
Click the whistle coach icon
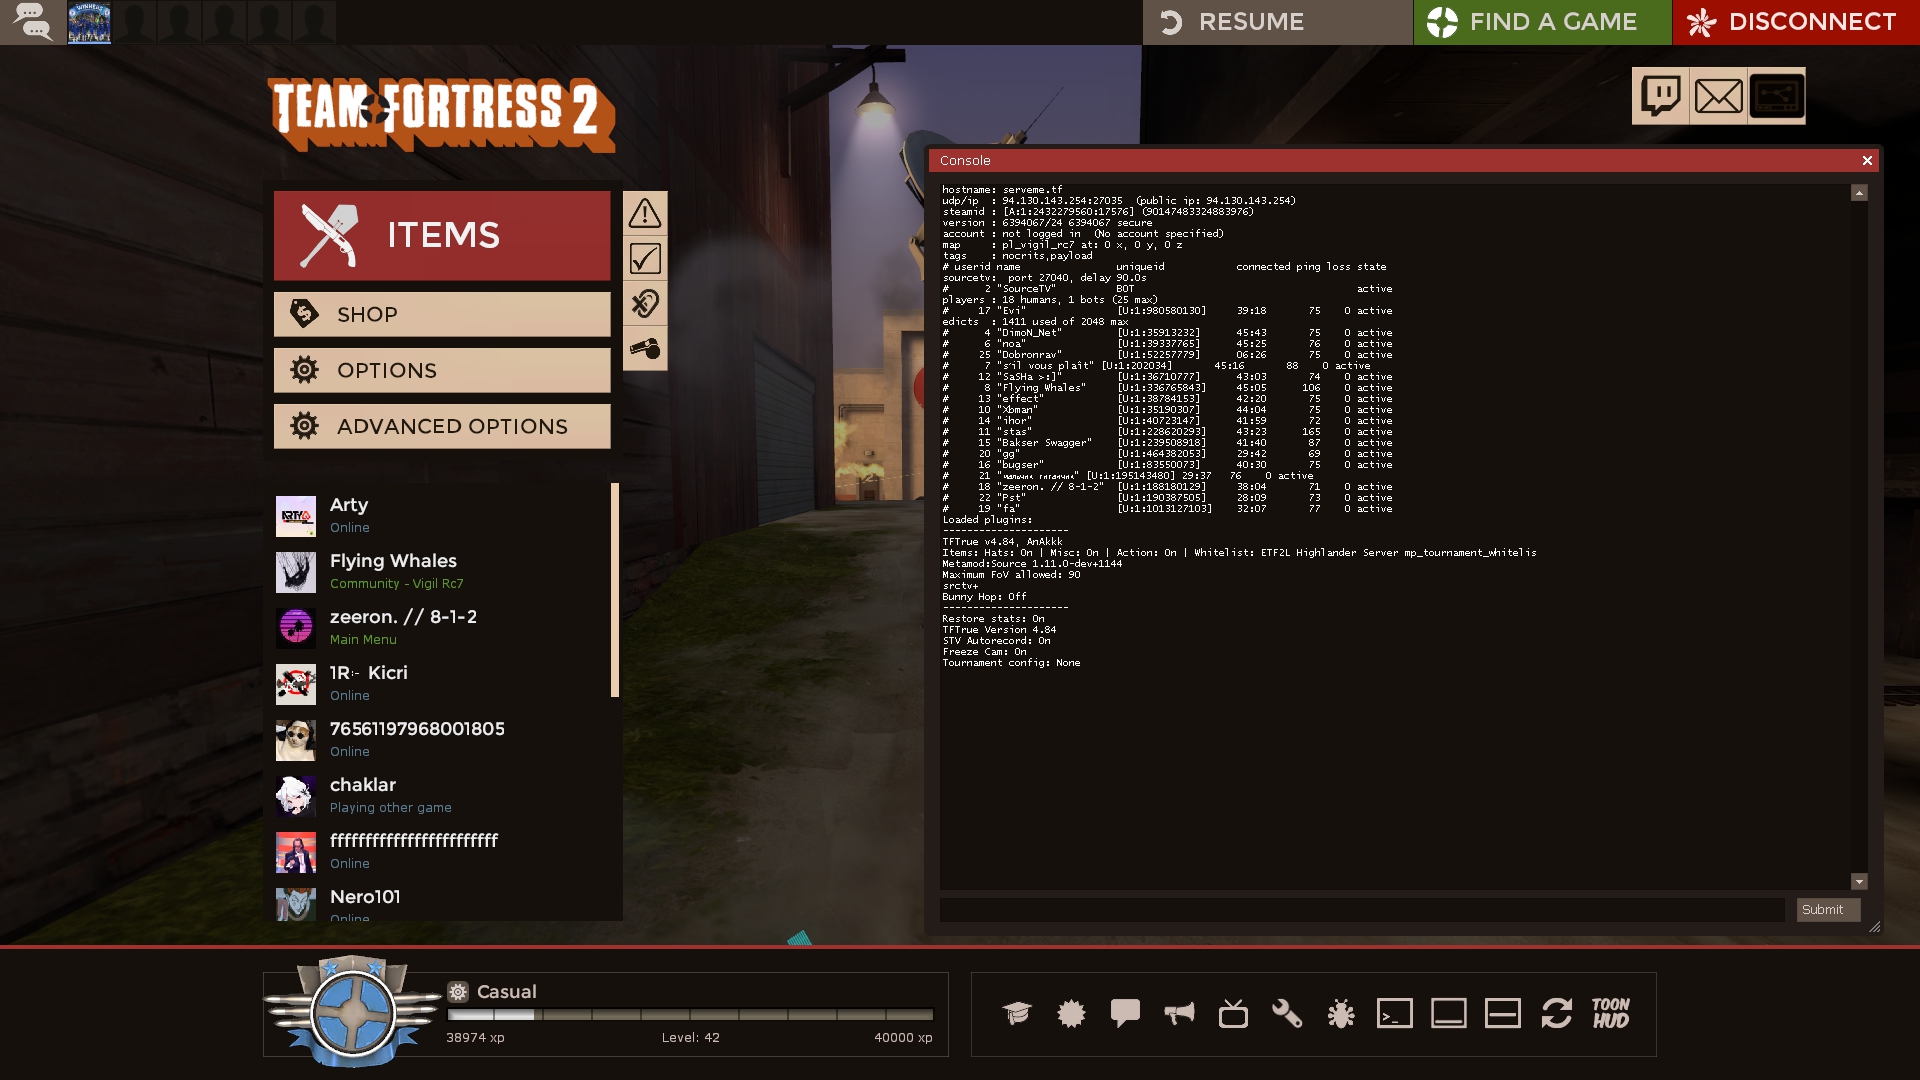(645, 348)
